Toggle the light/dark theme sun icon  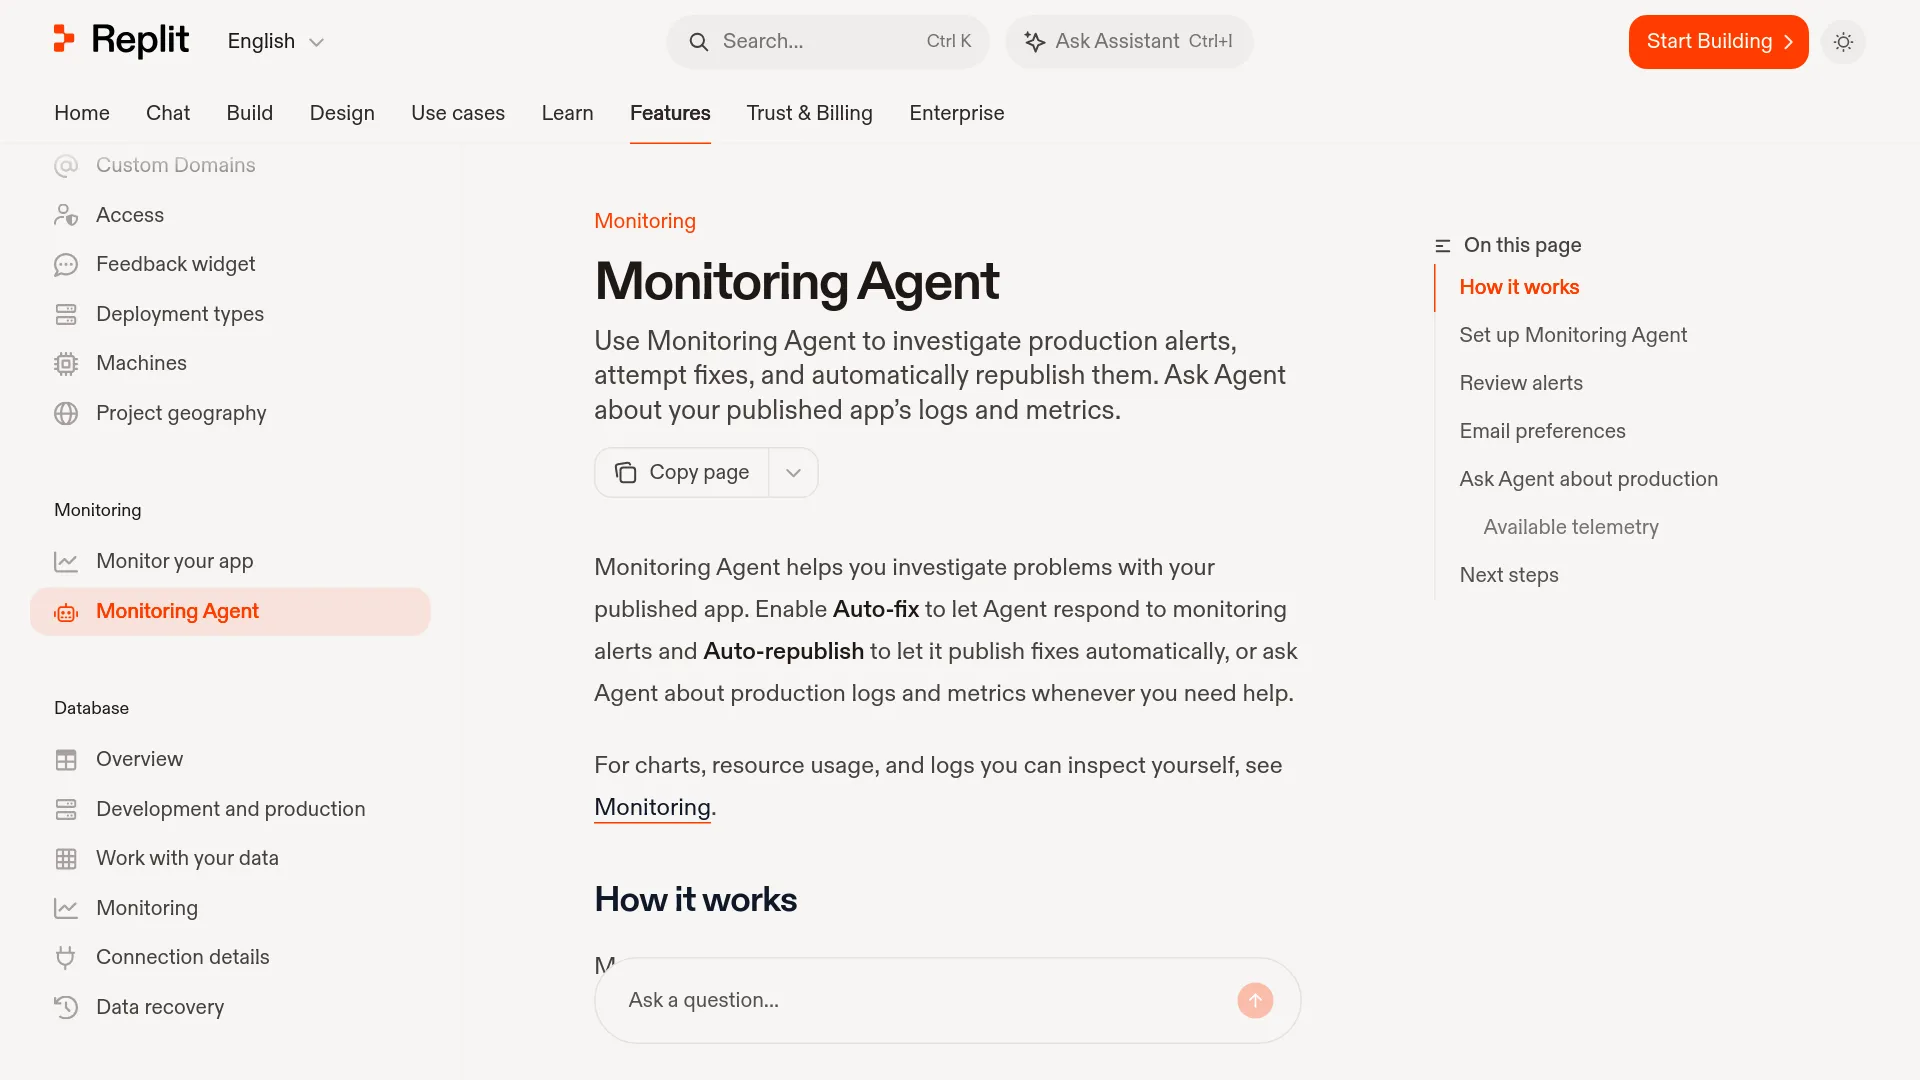(1843, 42)
